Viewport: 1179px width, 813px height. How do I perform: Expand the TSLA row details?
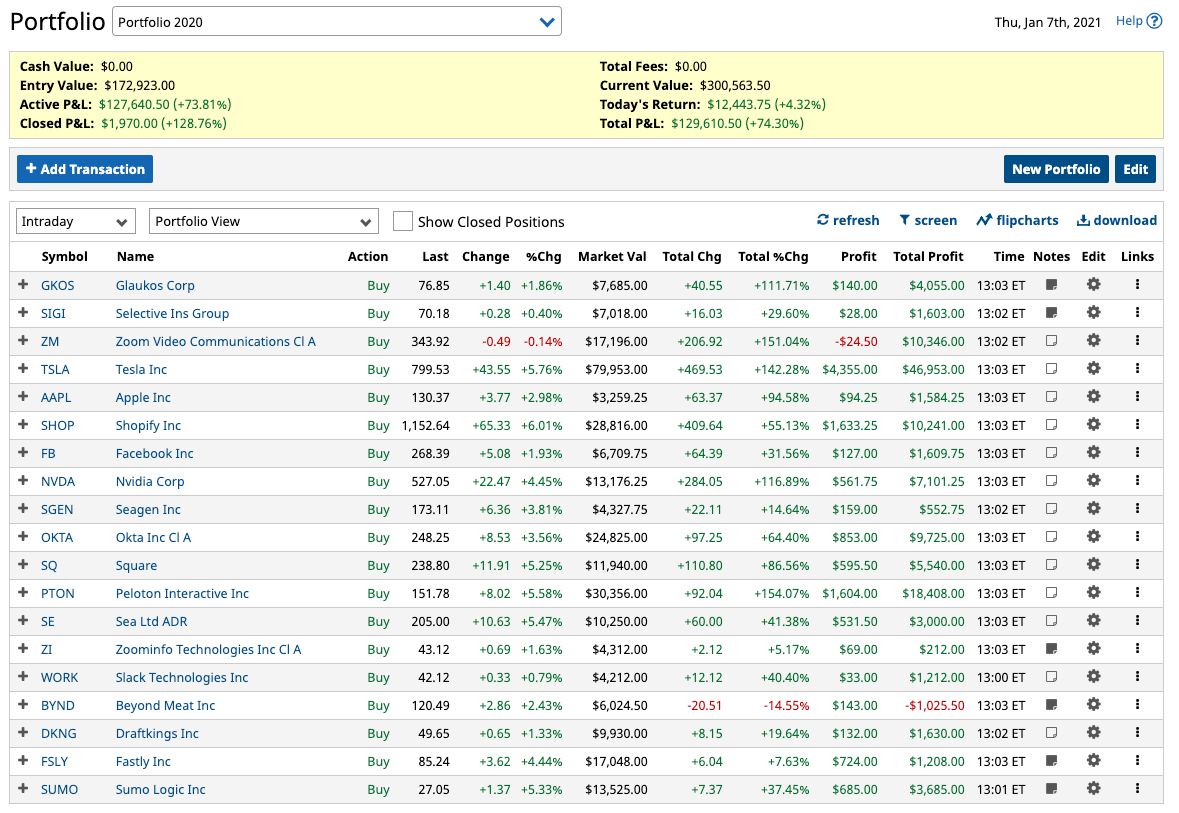tap(23, 369)
